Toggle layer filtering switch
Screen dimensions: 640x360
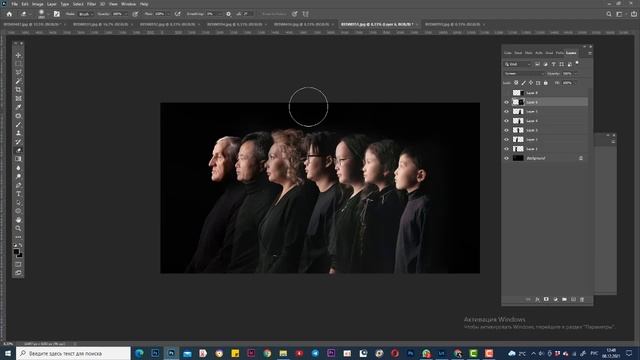tap(577, 63)
